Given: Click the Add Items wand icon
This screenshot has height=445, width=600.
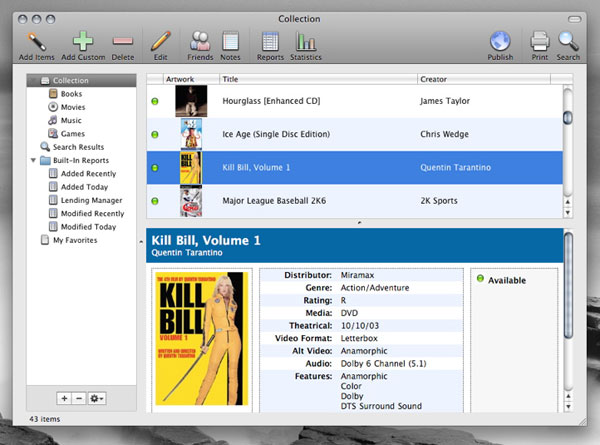Looking at the screenshot, I should point(36,42).
